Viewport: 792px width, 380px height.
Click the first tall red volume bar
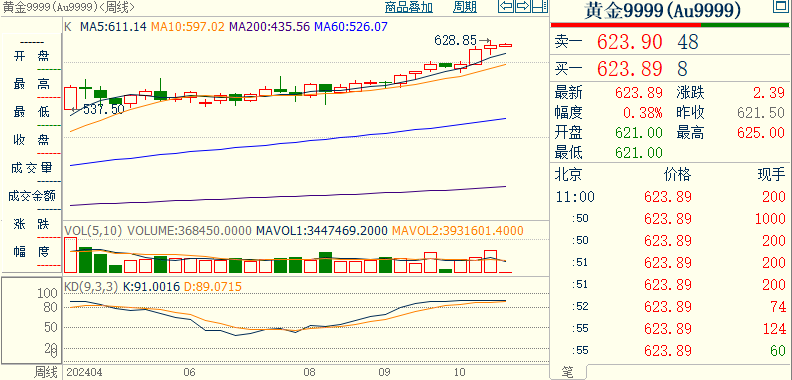click(71, 255)
